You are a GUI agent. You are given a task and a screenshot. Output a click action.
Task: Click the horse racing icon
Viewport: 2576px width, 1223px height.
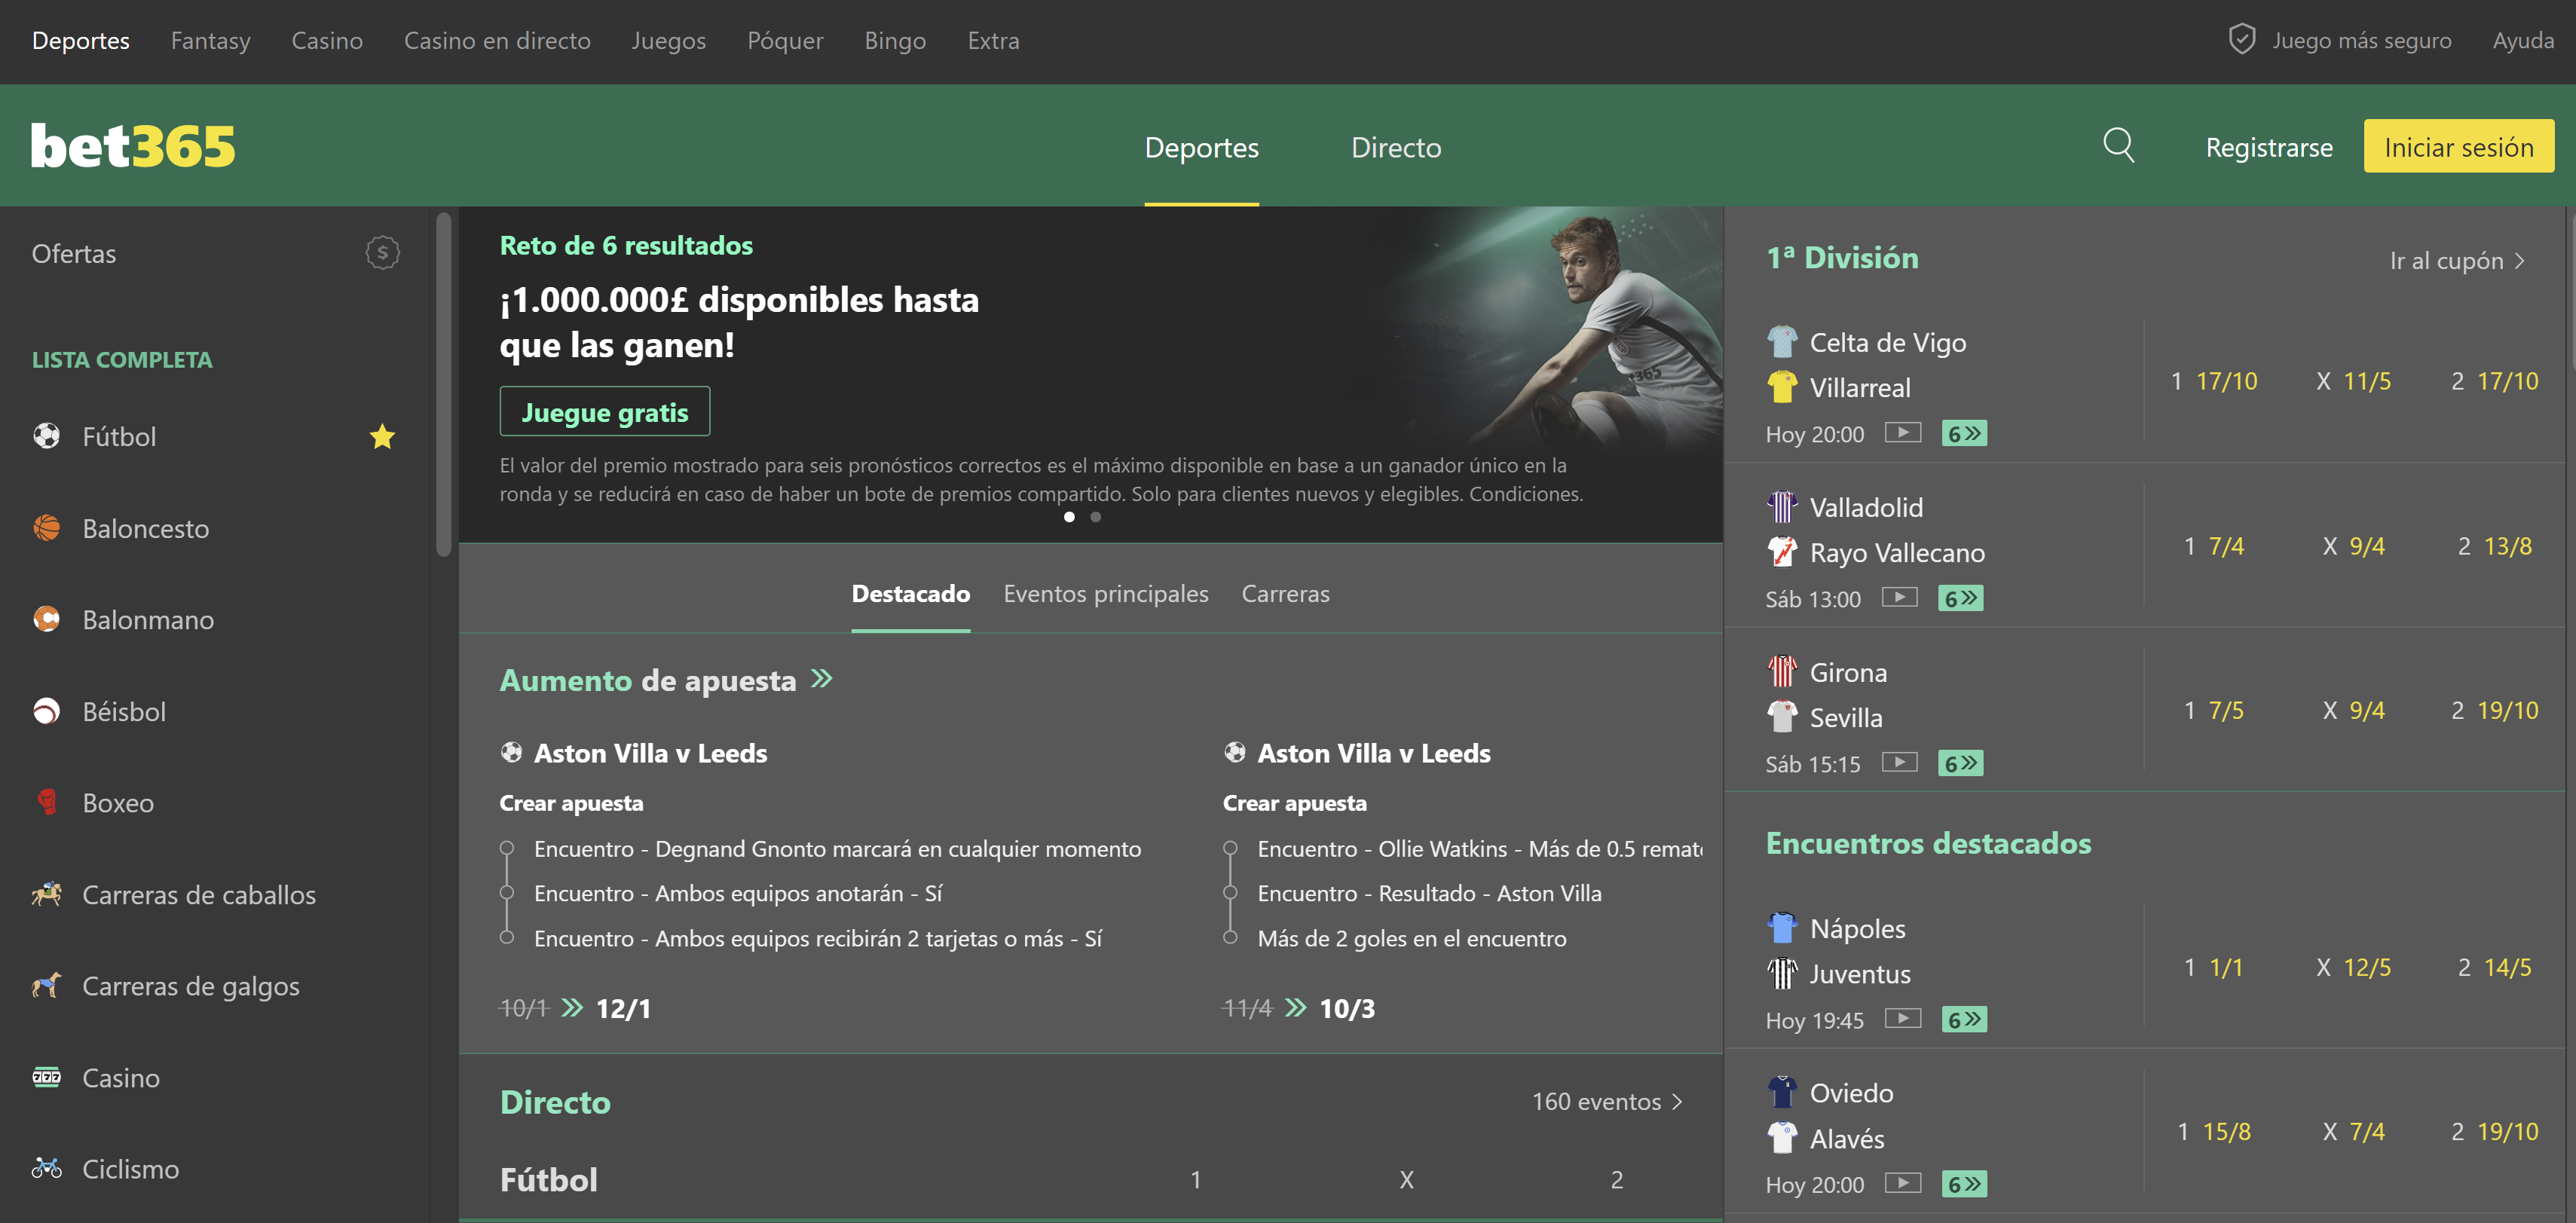coord(46,893)
